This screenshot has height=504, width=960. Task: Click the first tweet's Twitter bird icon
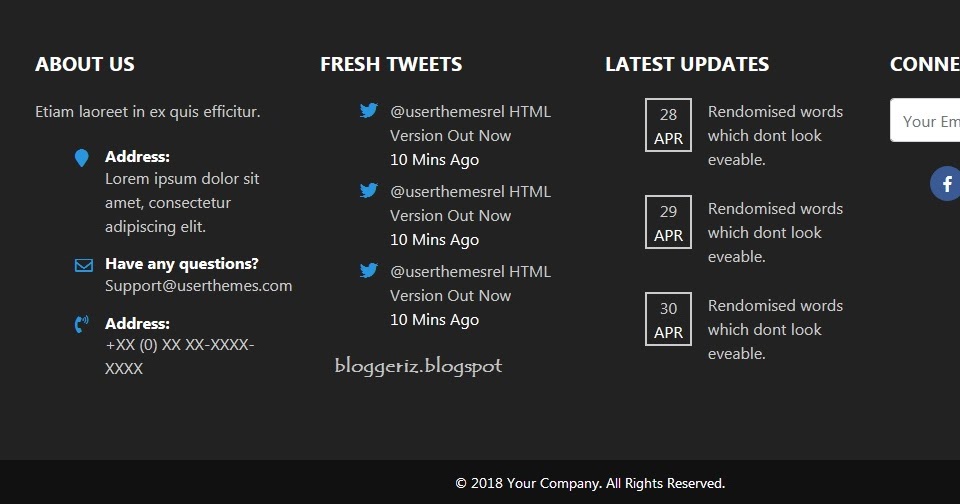coord(369,111)
